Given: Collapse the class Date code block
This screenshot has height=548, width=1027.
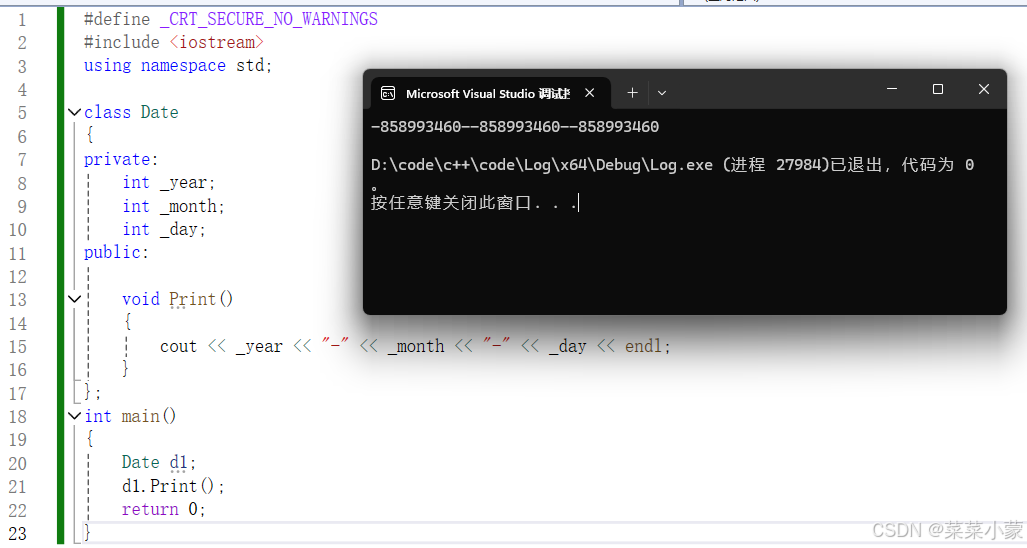Looking at the screenshot, I should (x=75, y=113).
